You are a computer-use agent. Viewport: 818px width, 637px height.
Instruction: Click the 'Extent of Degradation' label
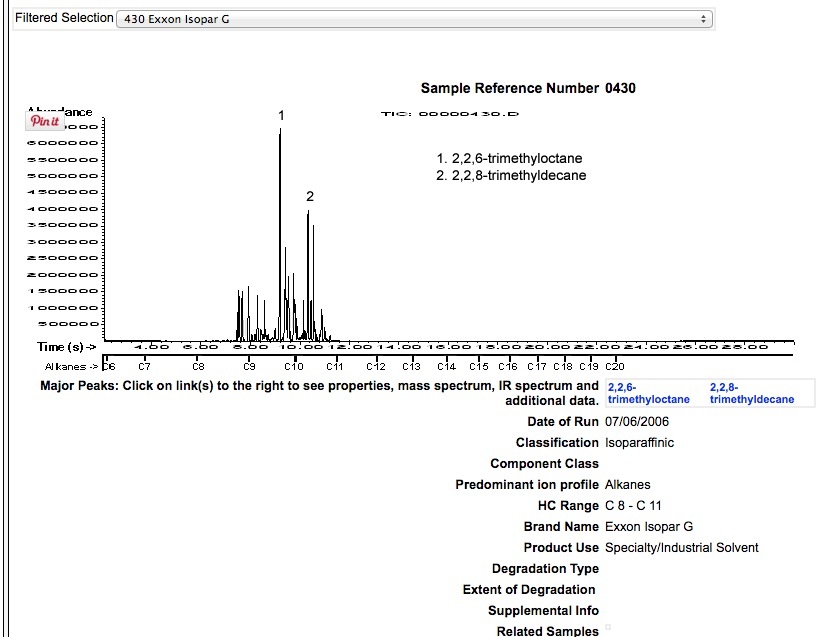point(529,590)
